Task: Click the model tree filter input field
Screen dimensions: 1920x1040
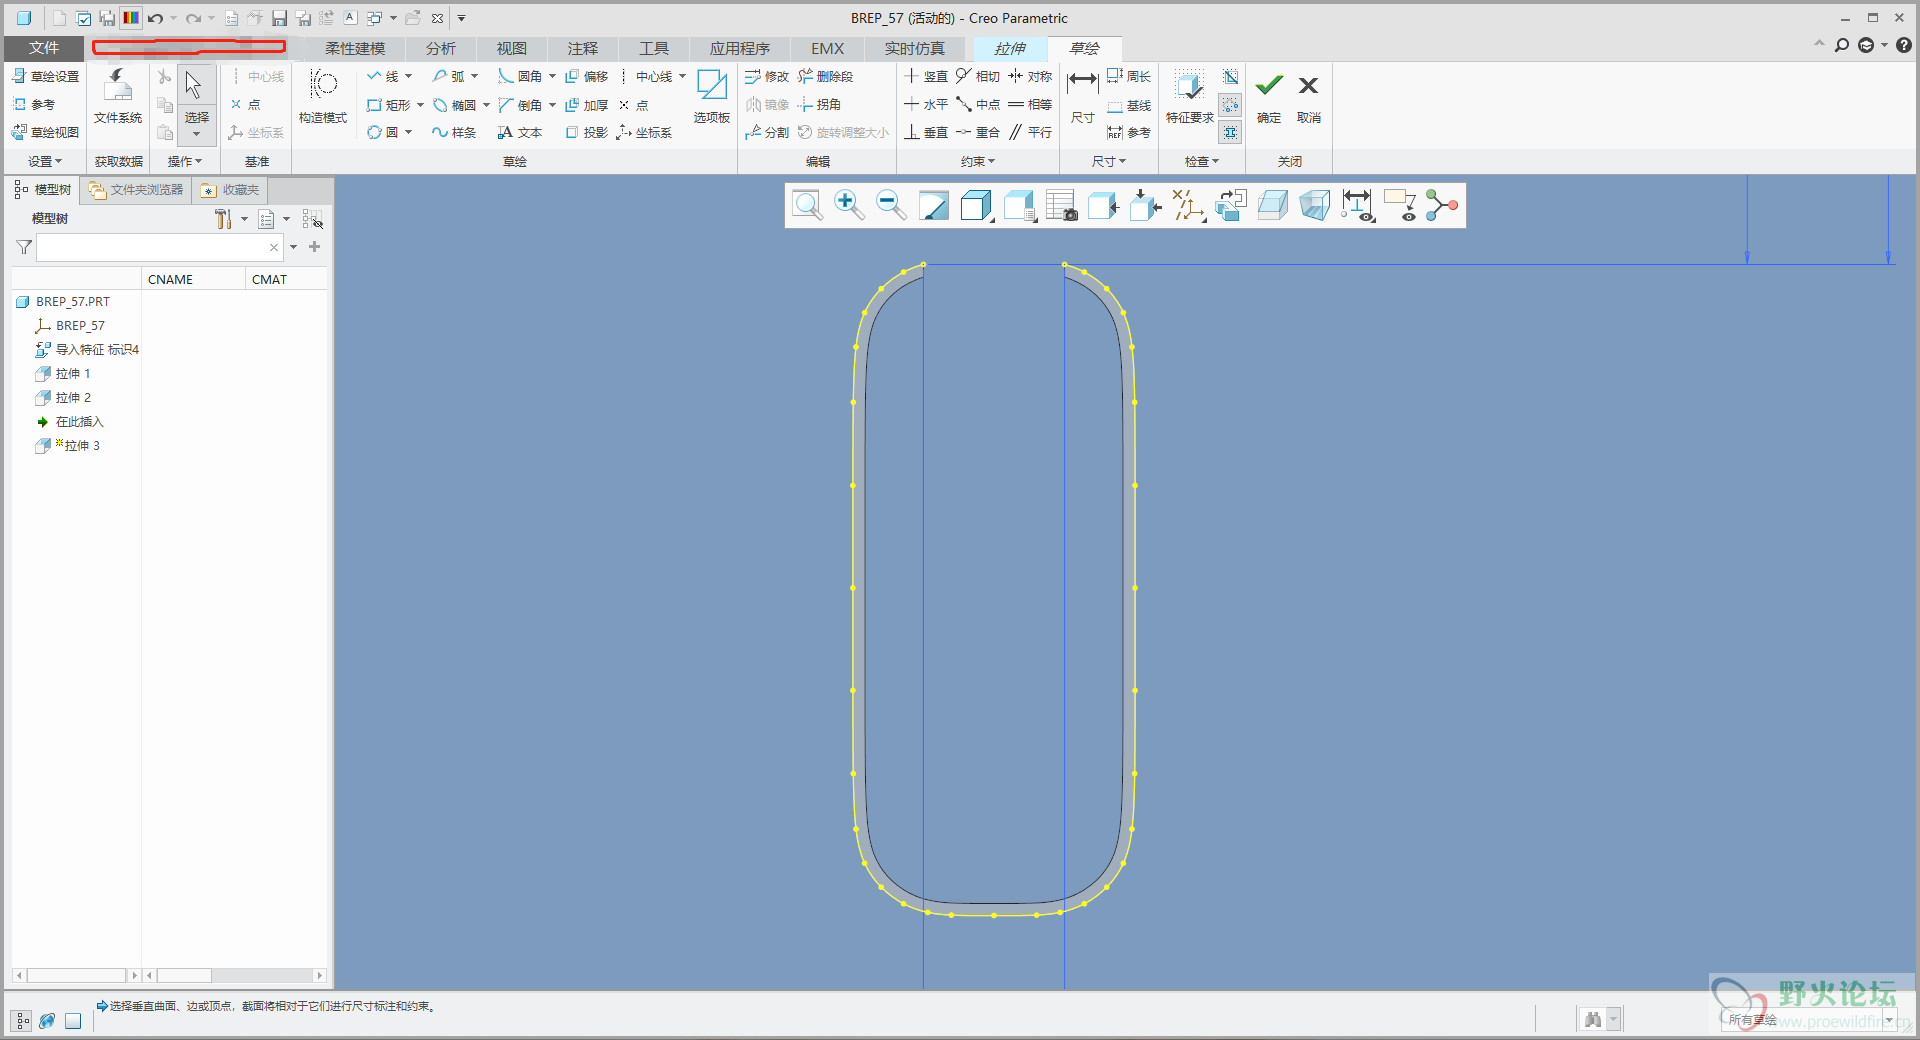Action: pyautogui.click(x=160, y=247)
